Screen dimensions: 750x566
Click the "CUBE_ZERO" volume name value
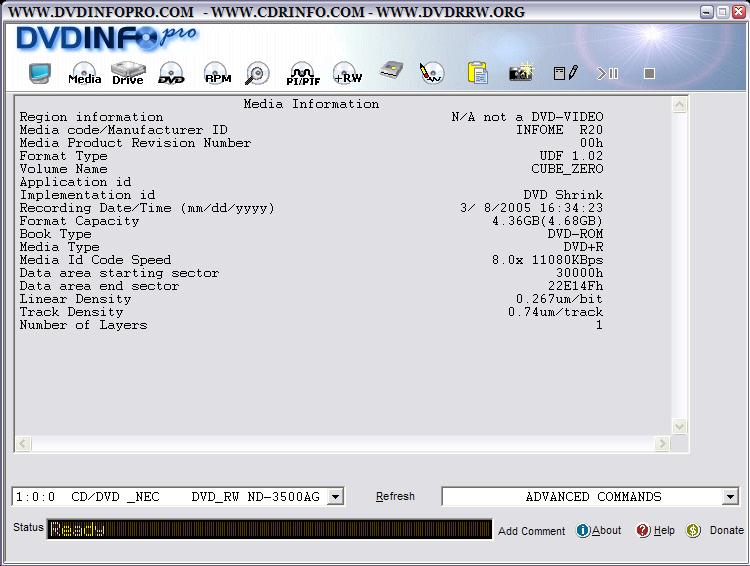[567, 169]
